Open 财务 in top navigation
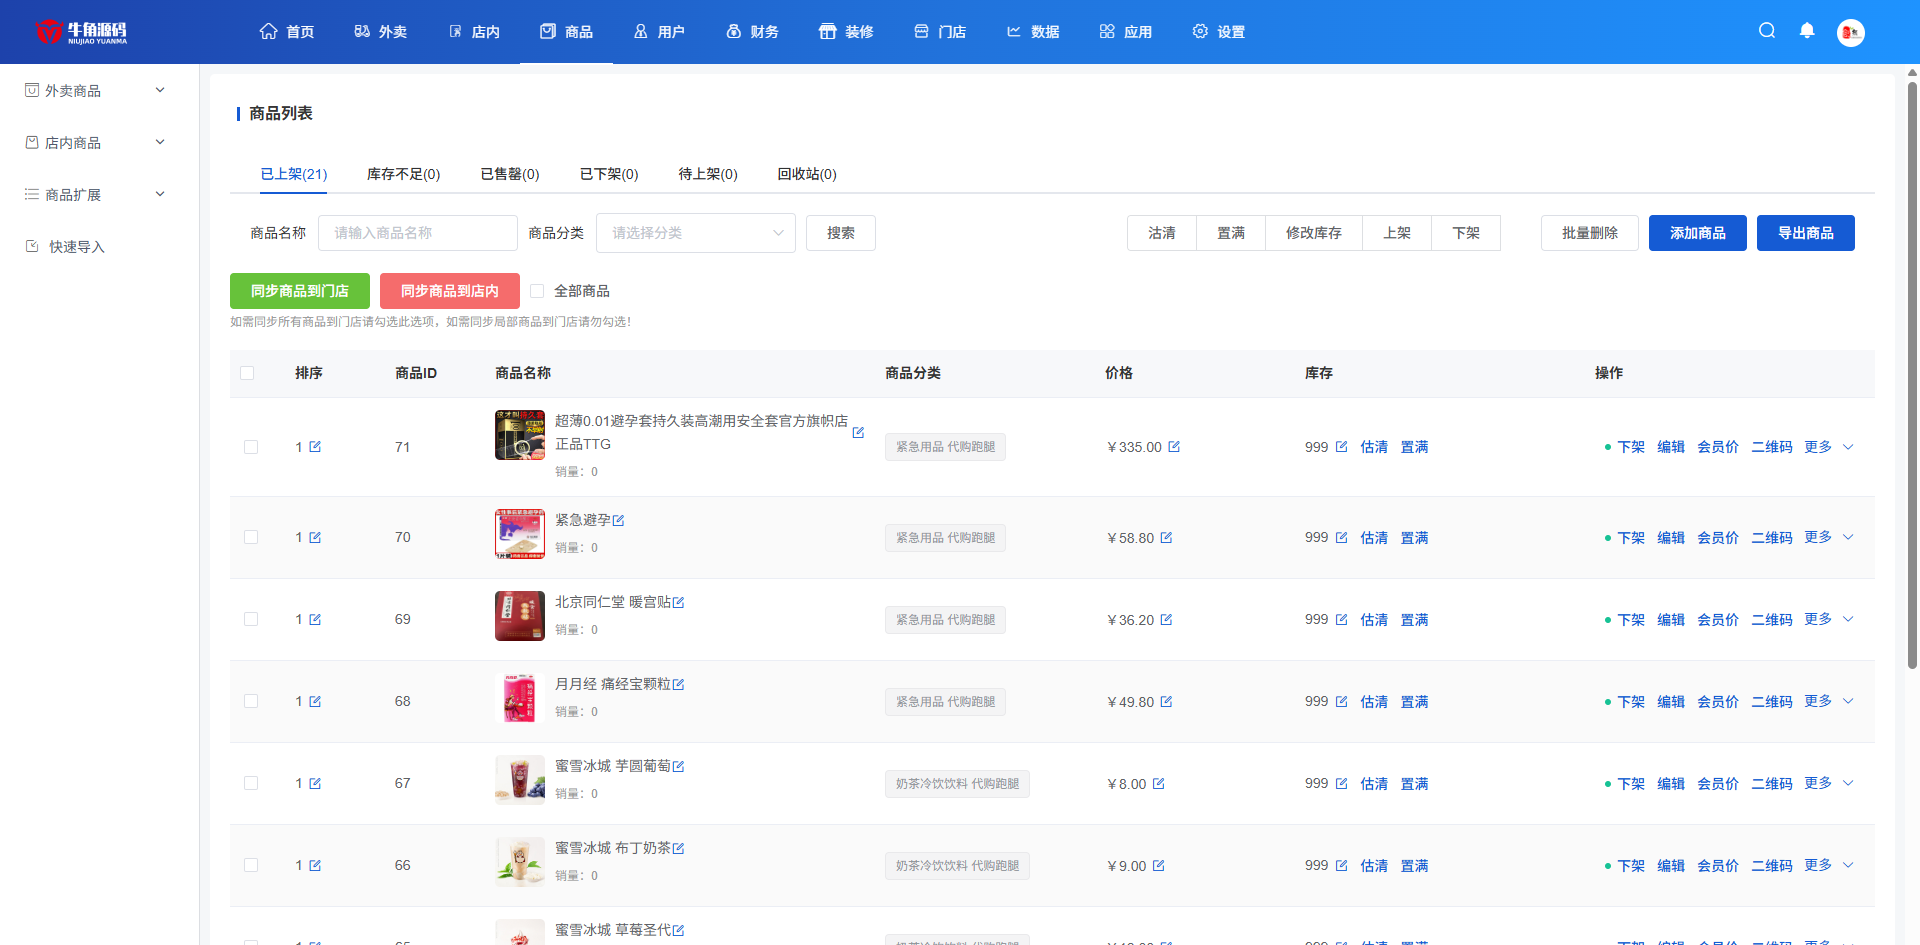Viewport: 1920px width, 945px height. [x=752, y=32]
